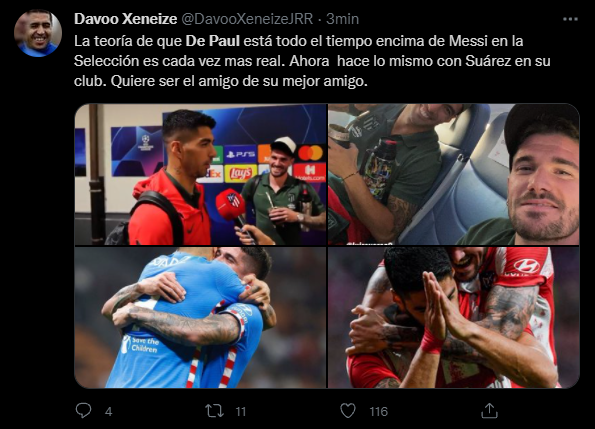Click the reply count 4
Screen dimensions: 595x429
click(109, 412)
